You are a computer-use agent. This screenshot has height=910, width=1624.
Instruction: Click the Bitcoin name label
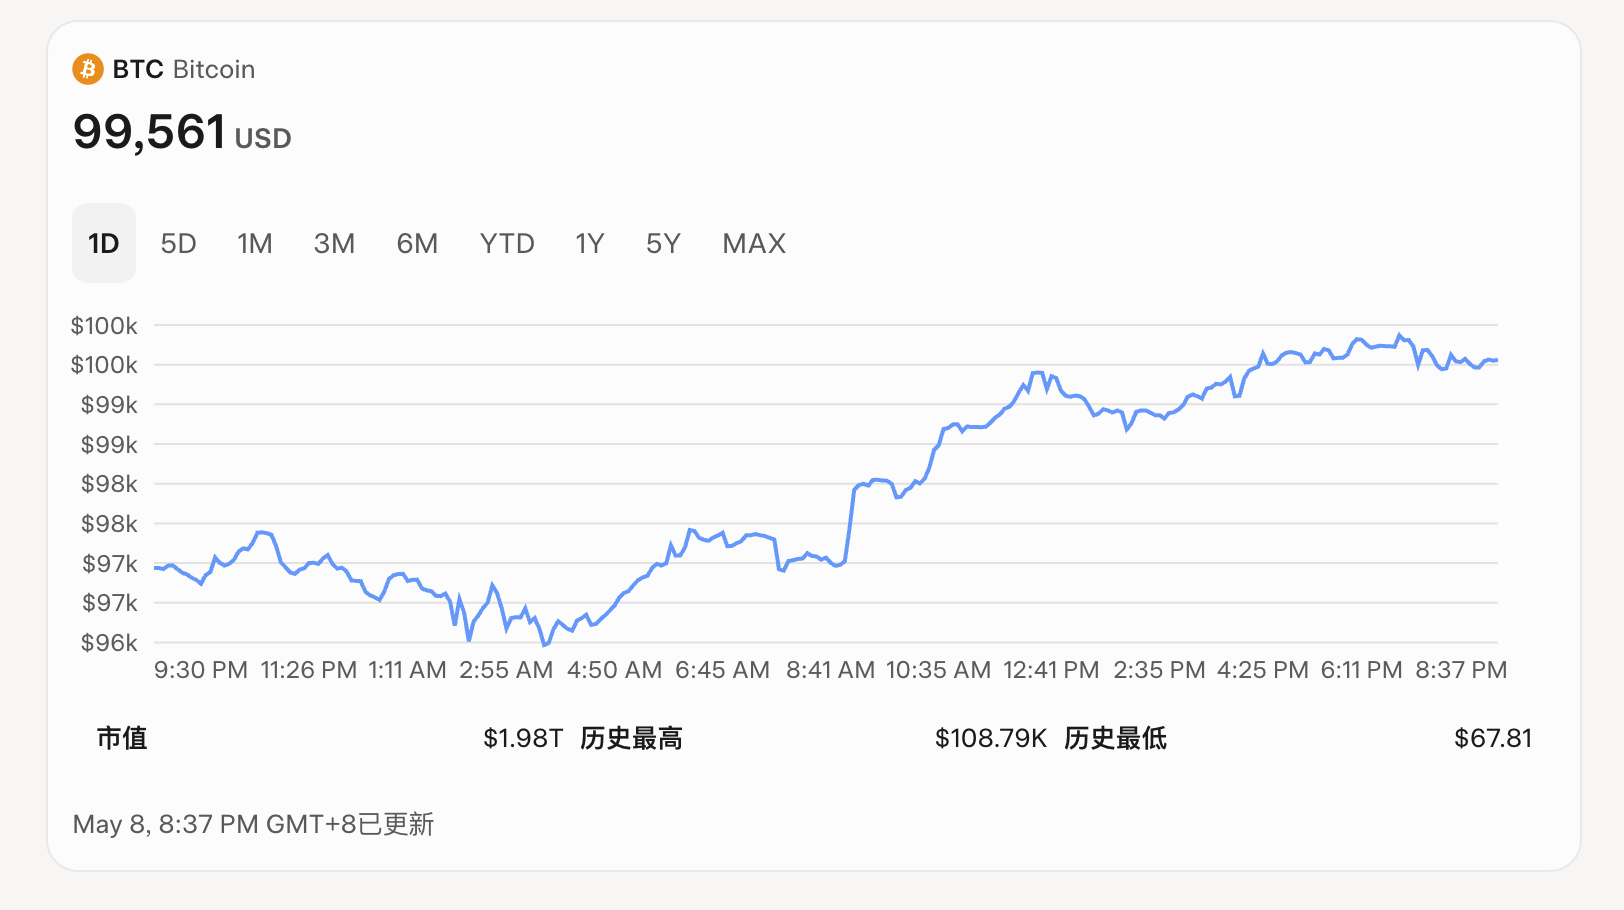214,69
